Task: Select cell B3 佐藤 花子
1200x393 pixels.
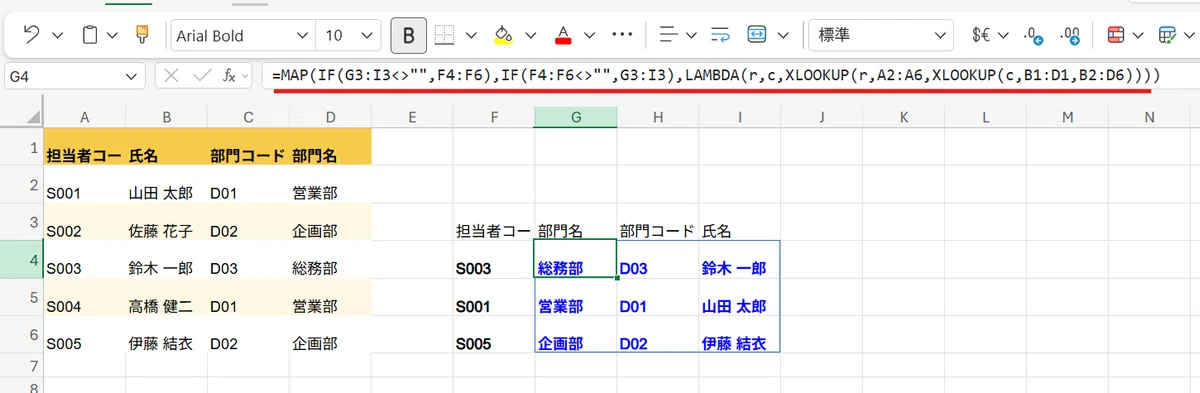Action: pyautogui.click(x=167, y=223)
